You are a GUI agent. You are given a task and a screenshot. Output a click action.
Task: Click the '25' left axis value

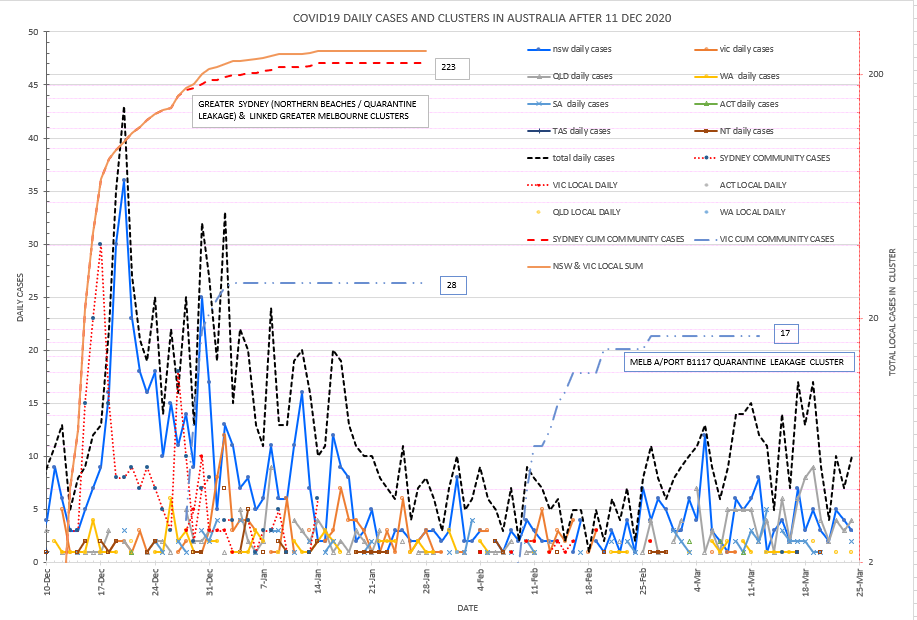click(x=34, y=297)
